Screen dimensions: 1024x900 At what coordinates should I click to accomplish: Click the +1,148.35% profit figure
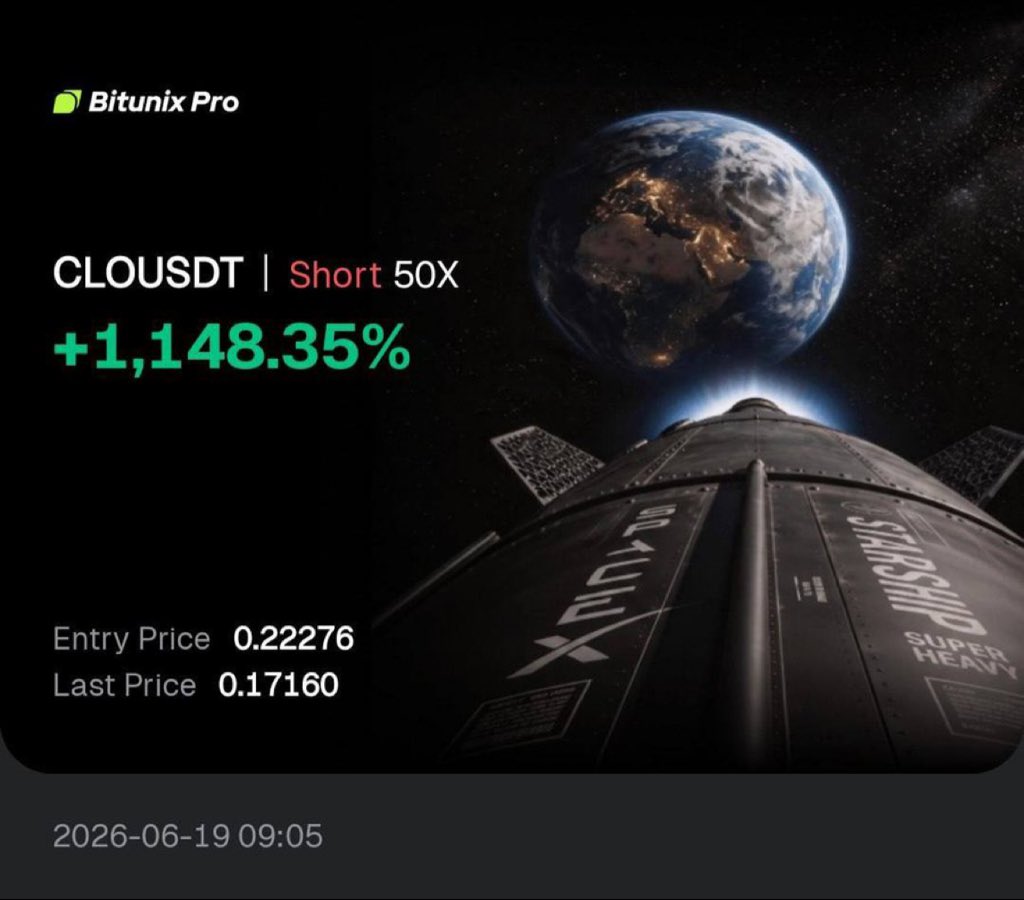tap(232, 347)
